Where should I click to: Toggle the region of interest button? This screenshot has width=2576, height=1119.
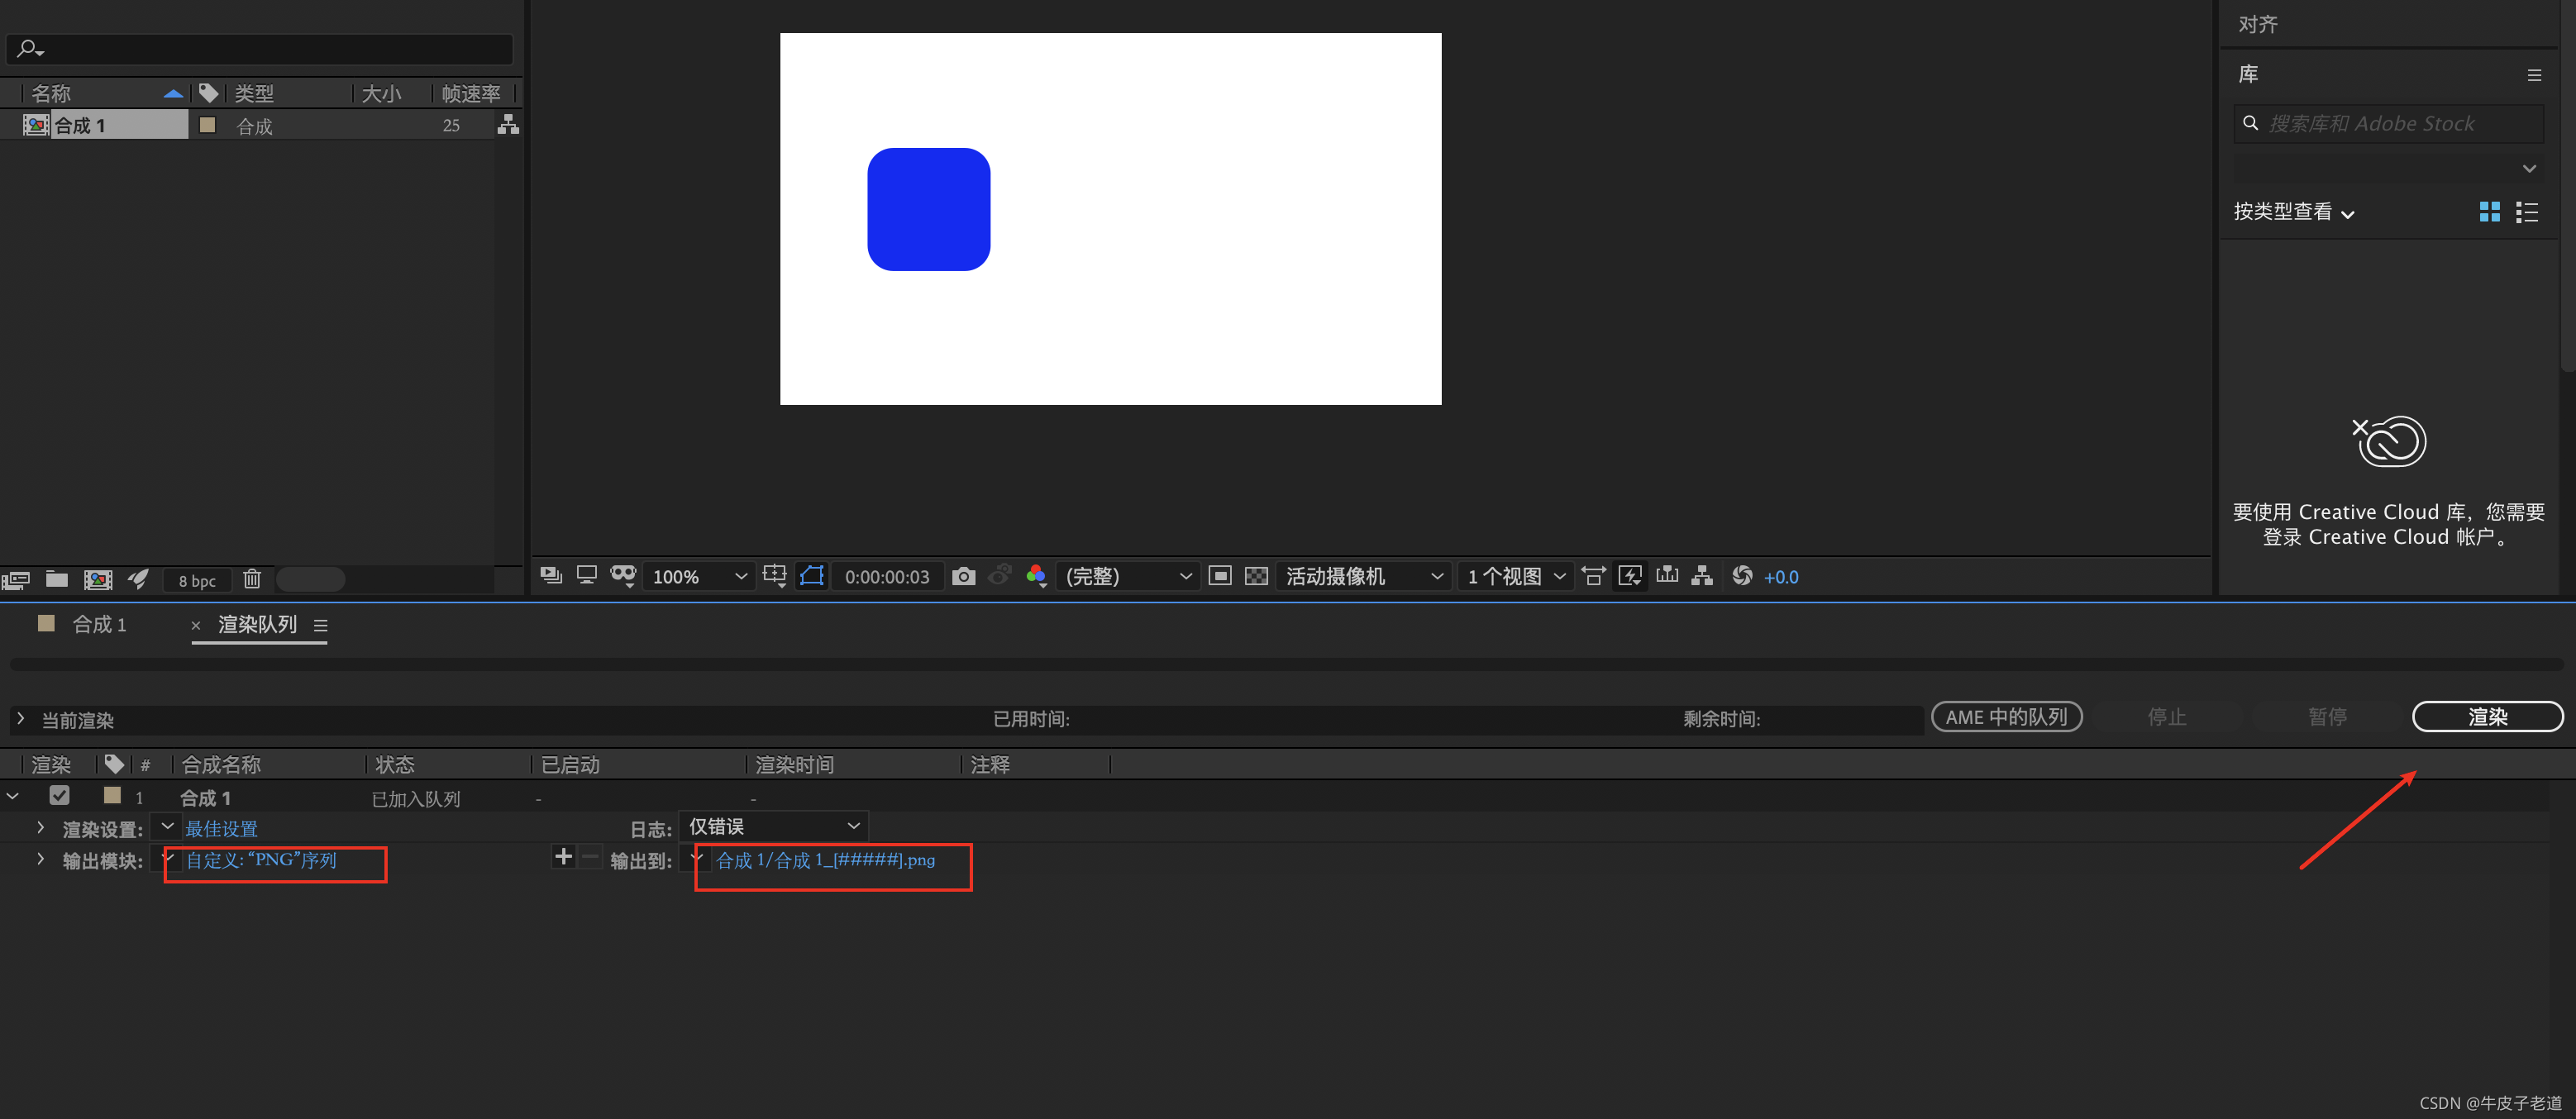coord(1219,576)
